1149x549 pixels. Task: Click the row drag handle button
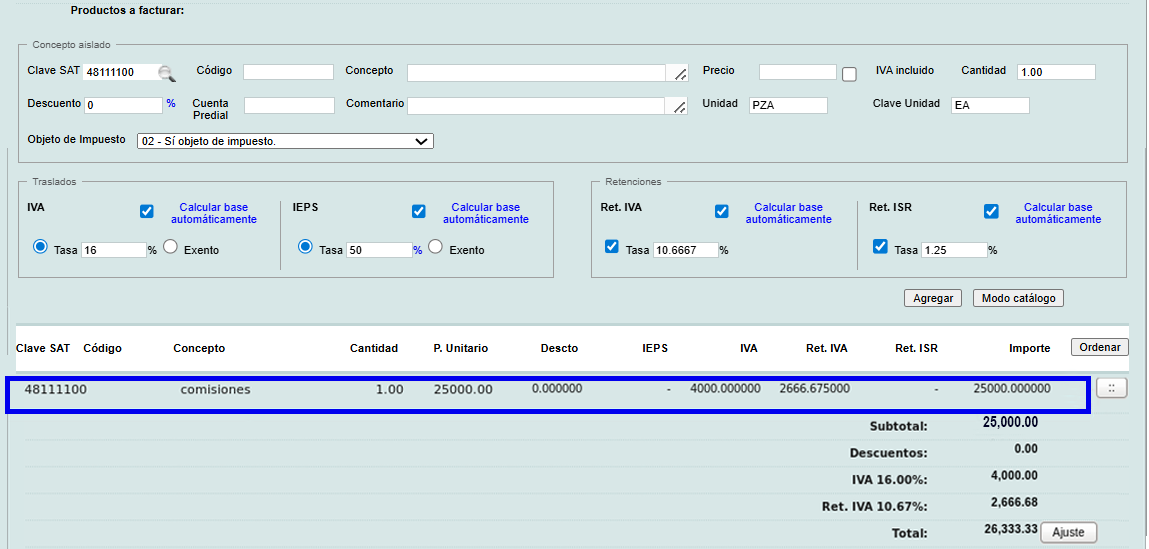coord(1111,388)
